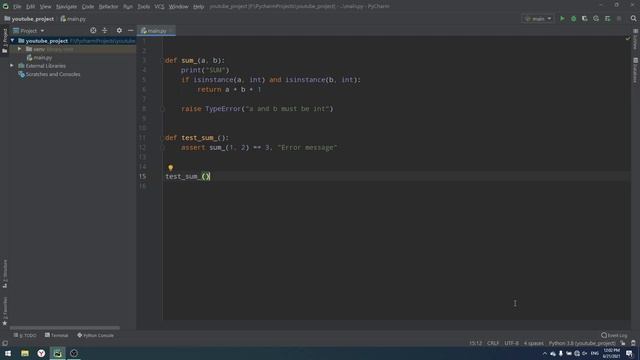
Task: Open the Event Log
Action: (614, 336)
